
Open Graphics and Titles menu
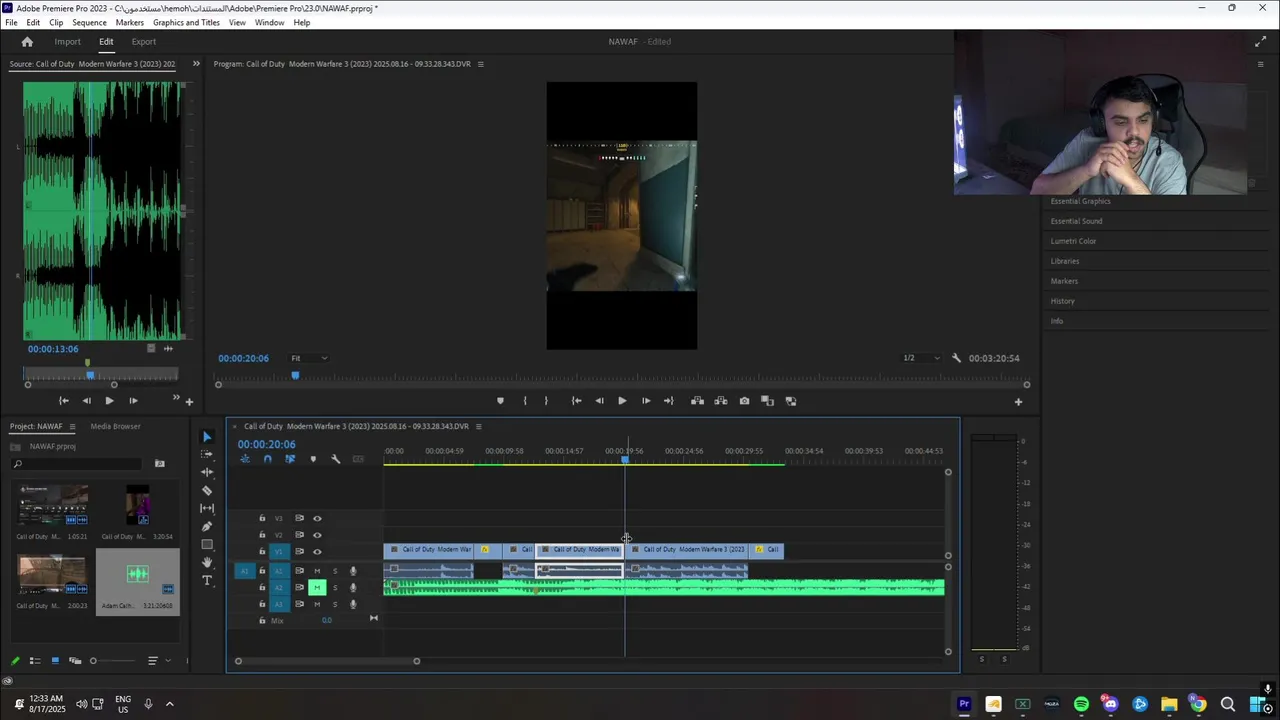(x=186, y=22)
